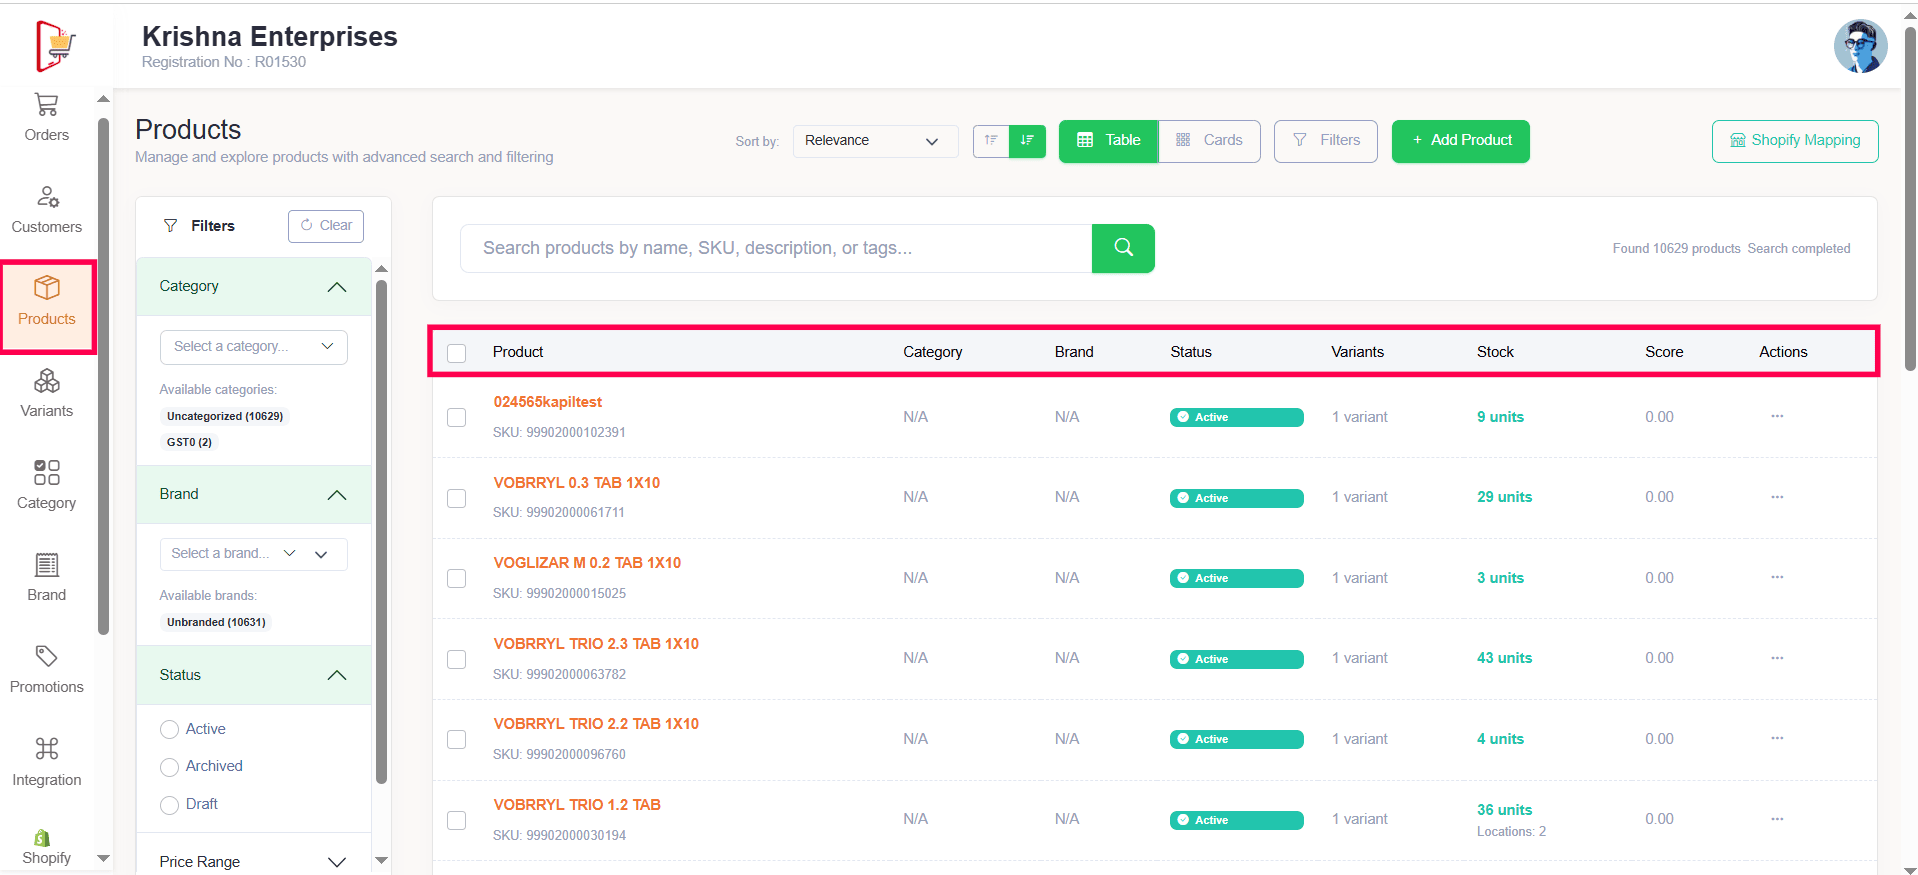
Task: Click the green search magnifier button
Action: (1123, 248)
